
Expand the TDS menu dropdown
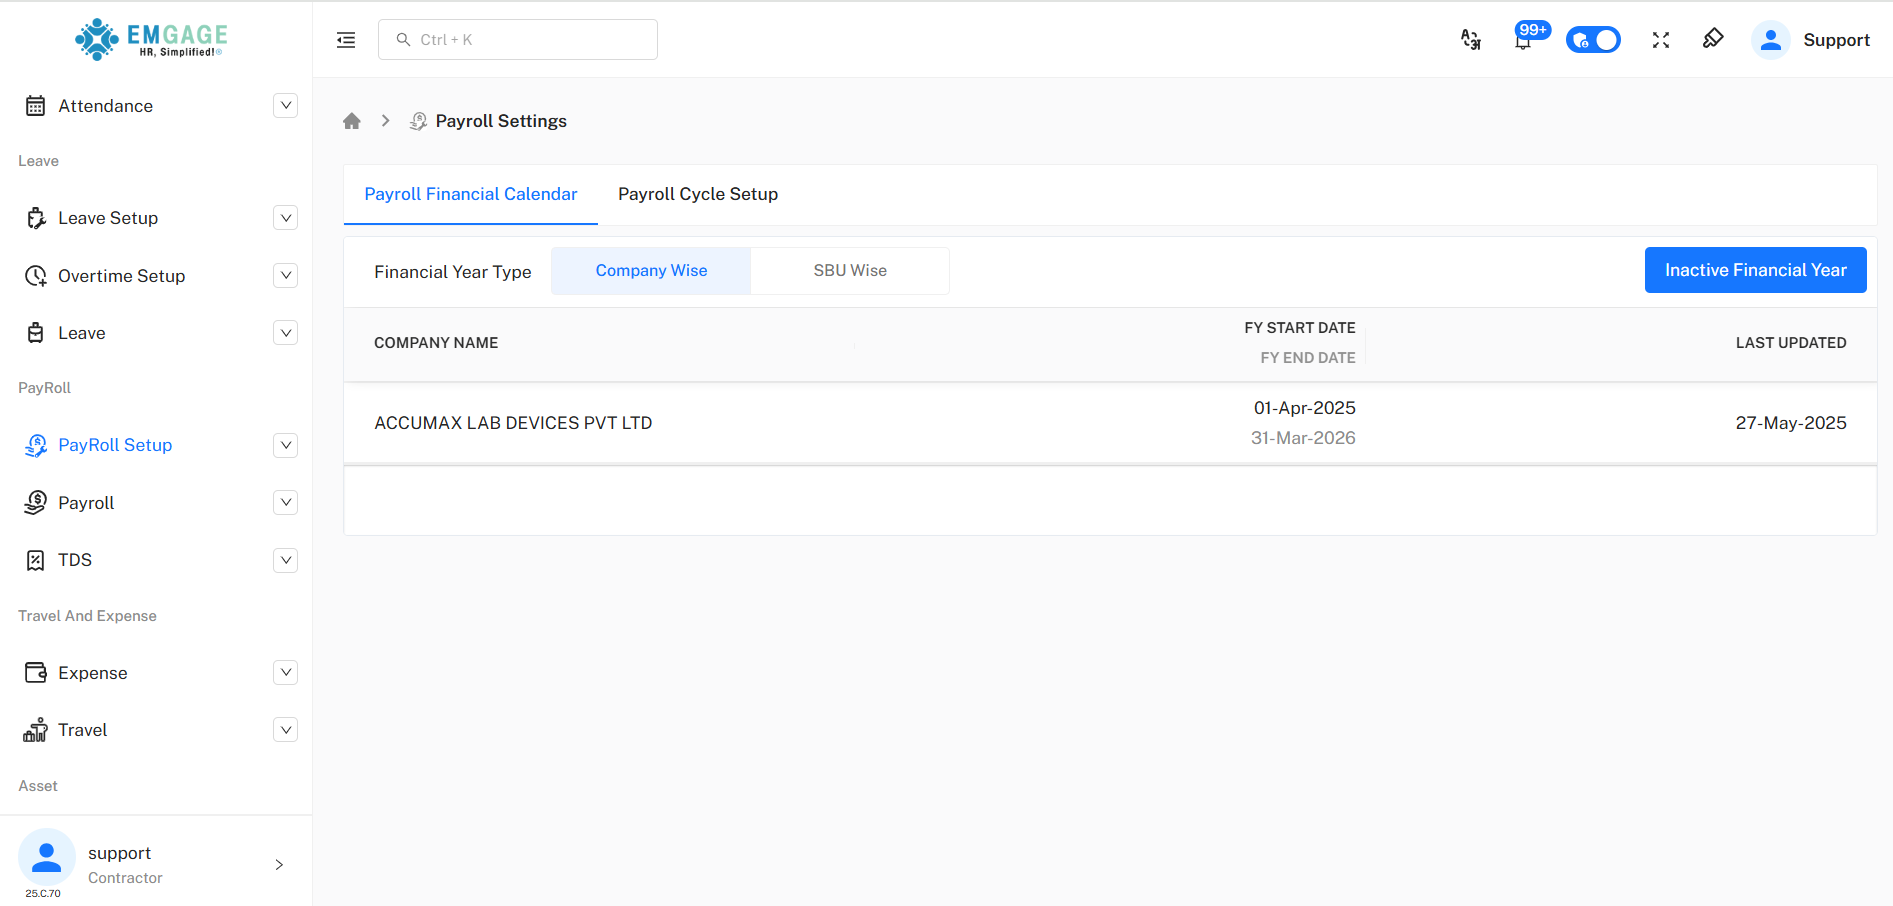point(286,560)
